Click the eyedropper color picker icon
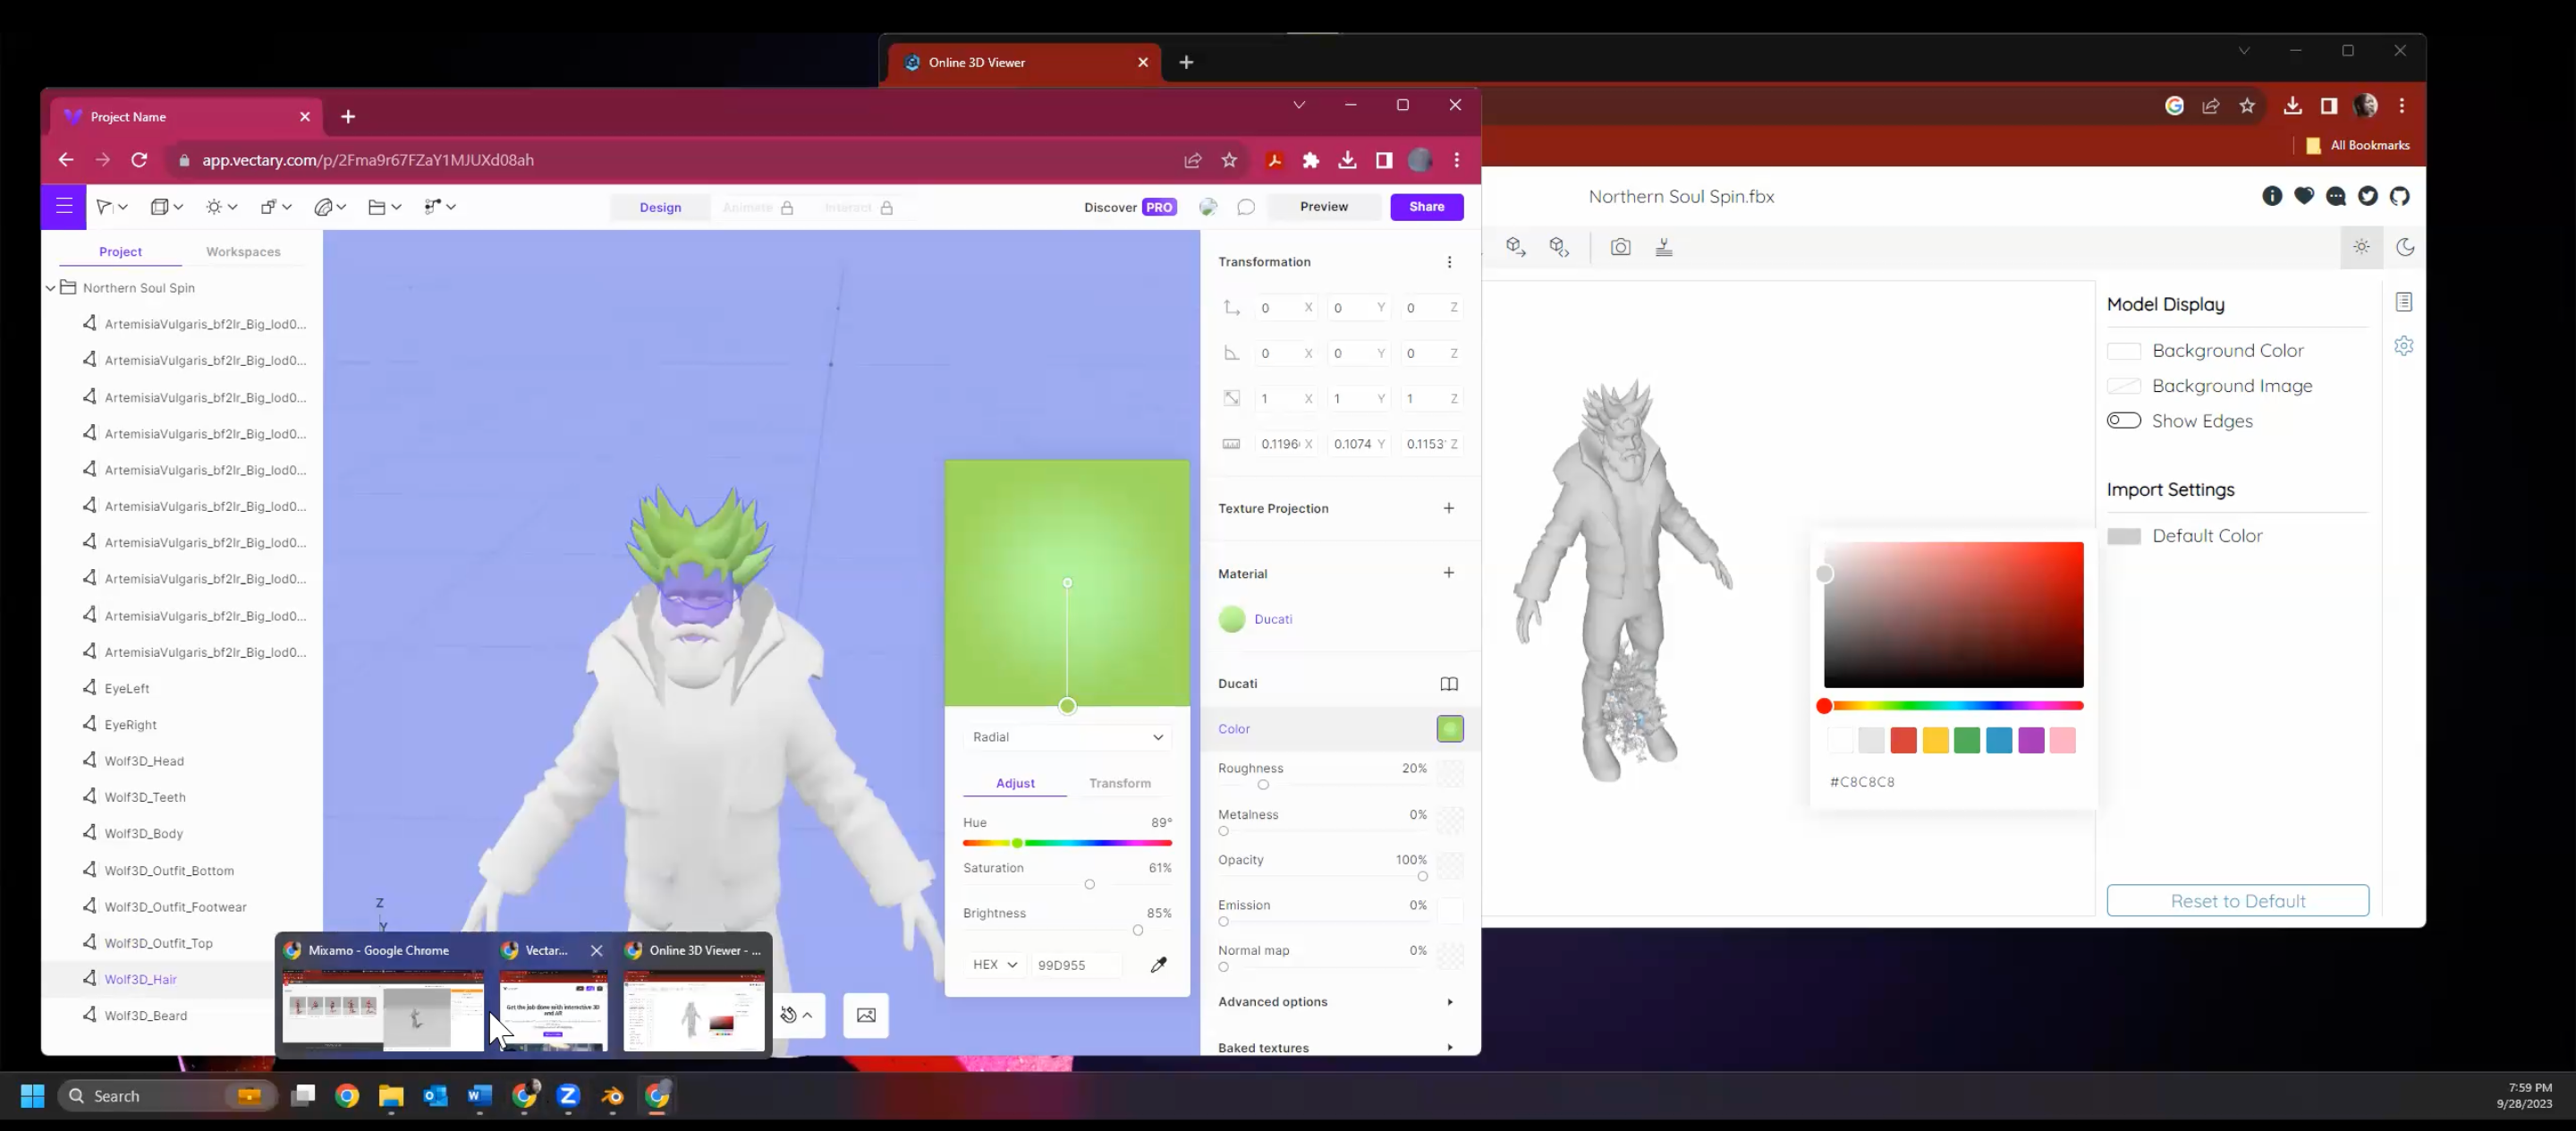 click(1158, 964)
